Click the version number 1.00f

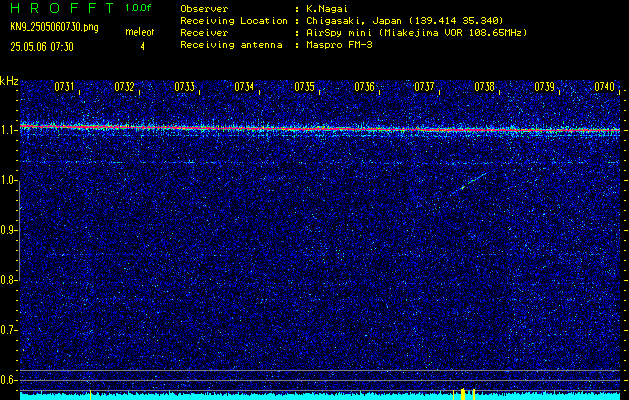click(x=138, y=8)
